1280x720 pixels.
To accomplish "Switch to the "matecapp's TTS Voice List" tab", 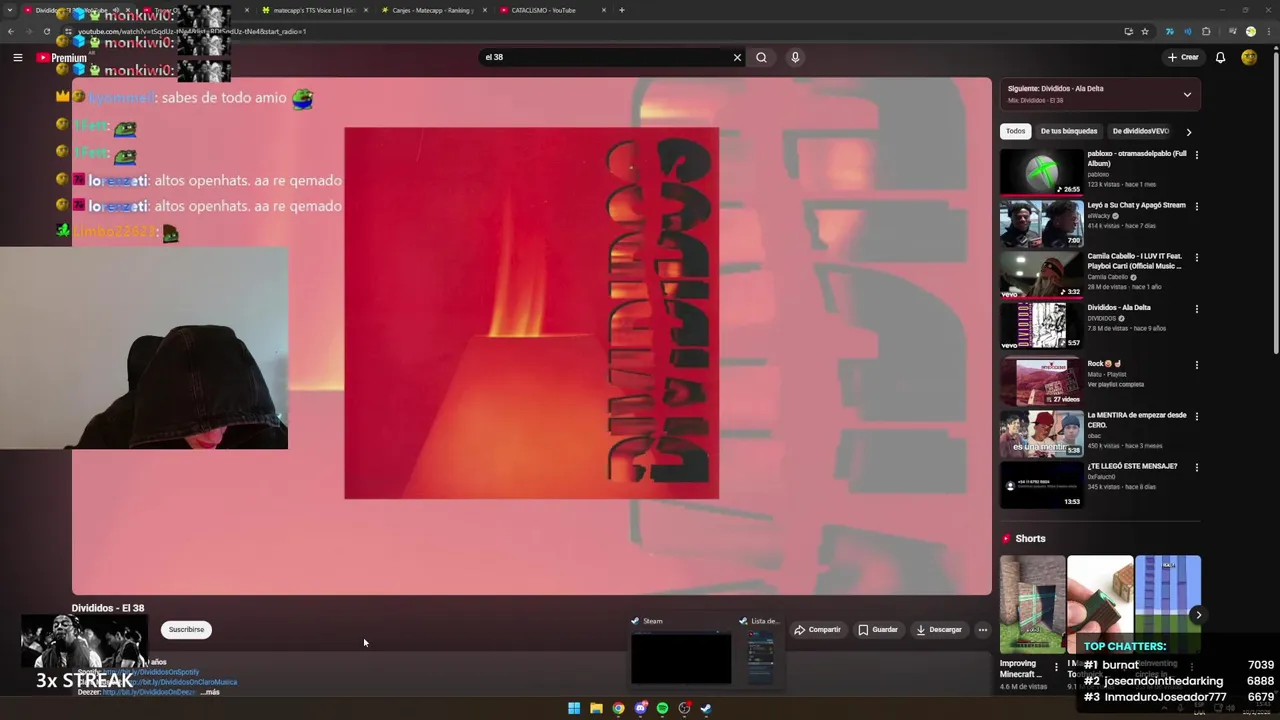I will (x=315, y=10).
